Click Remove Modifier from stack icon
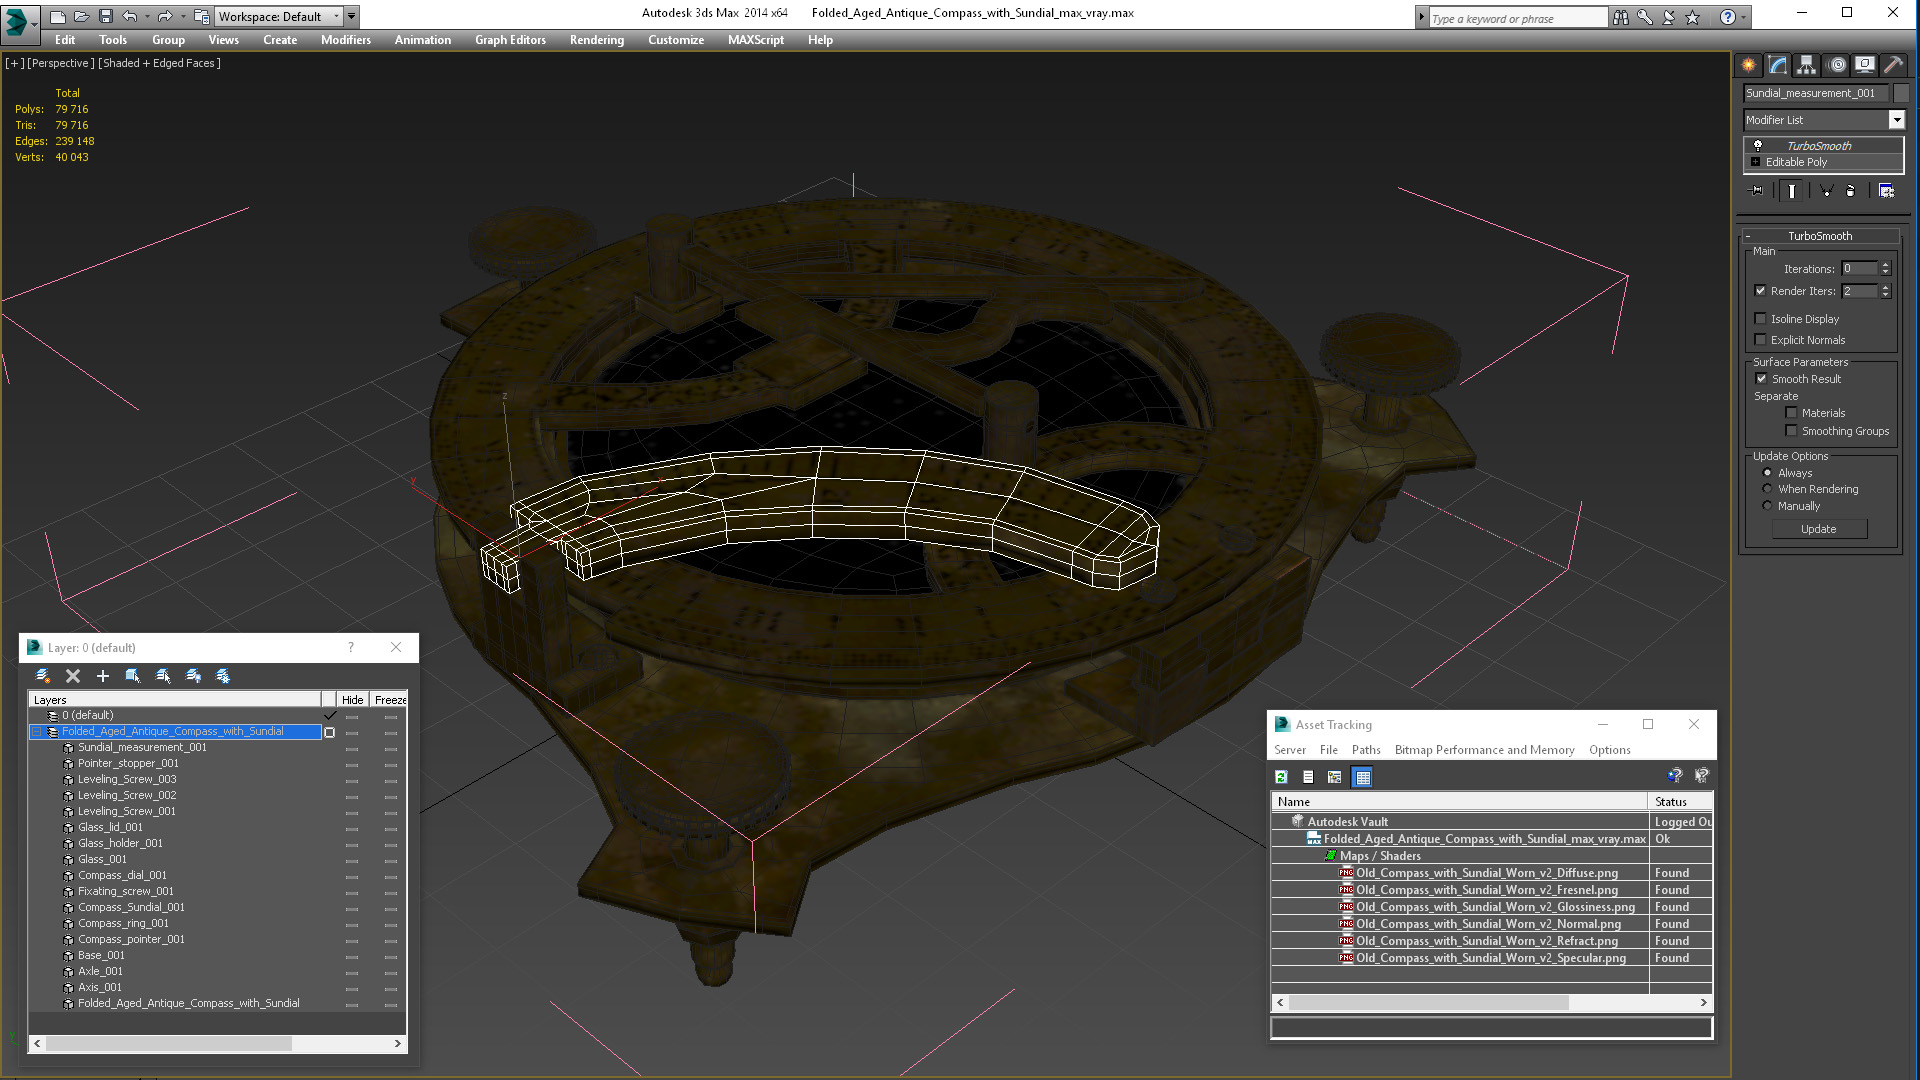 click(x=1850, y=191)
